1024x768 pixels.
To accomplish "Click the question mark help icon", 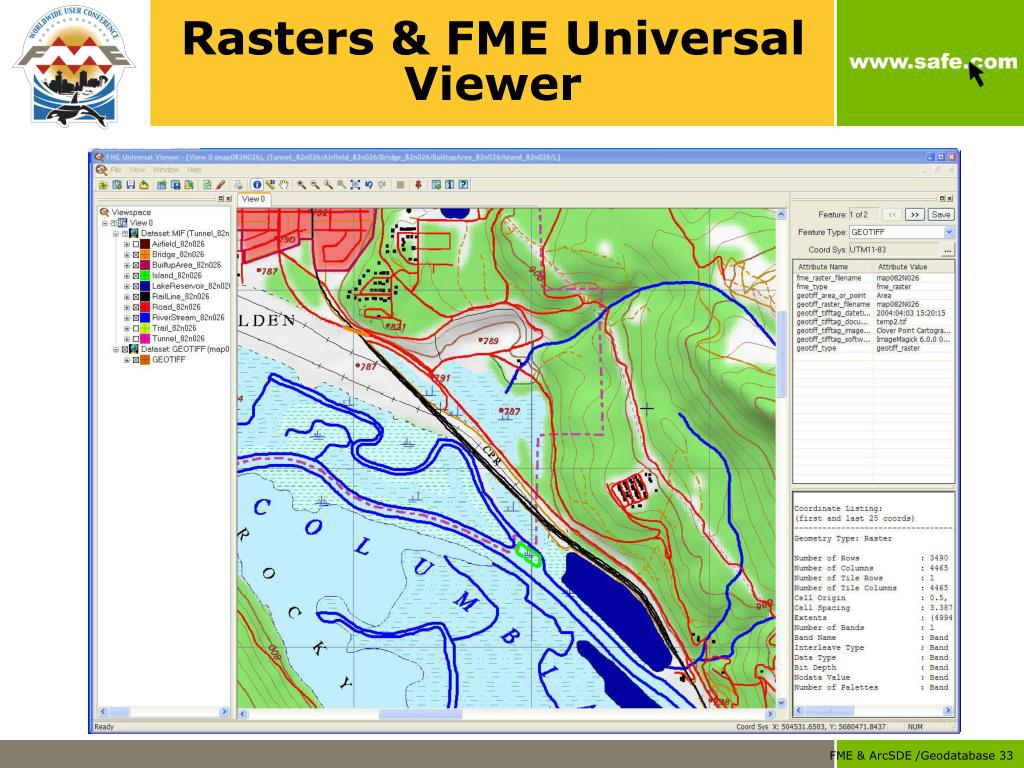I will pos(463,185).
